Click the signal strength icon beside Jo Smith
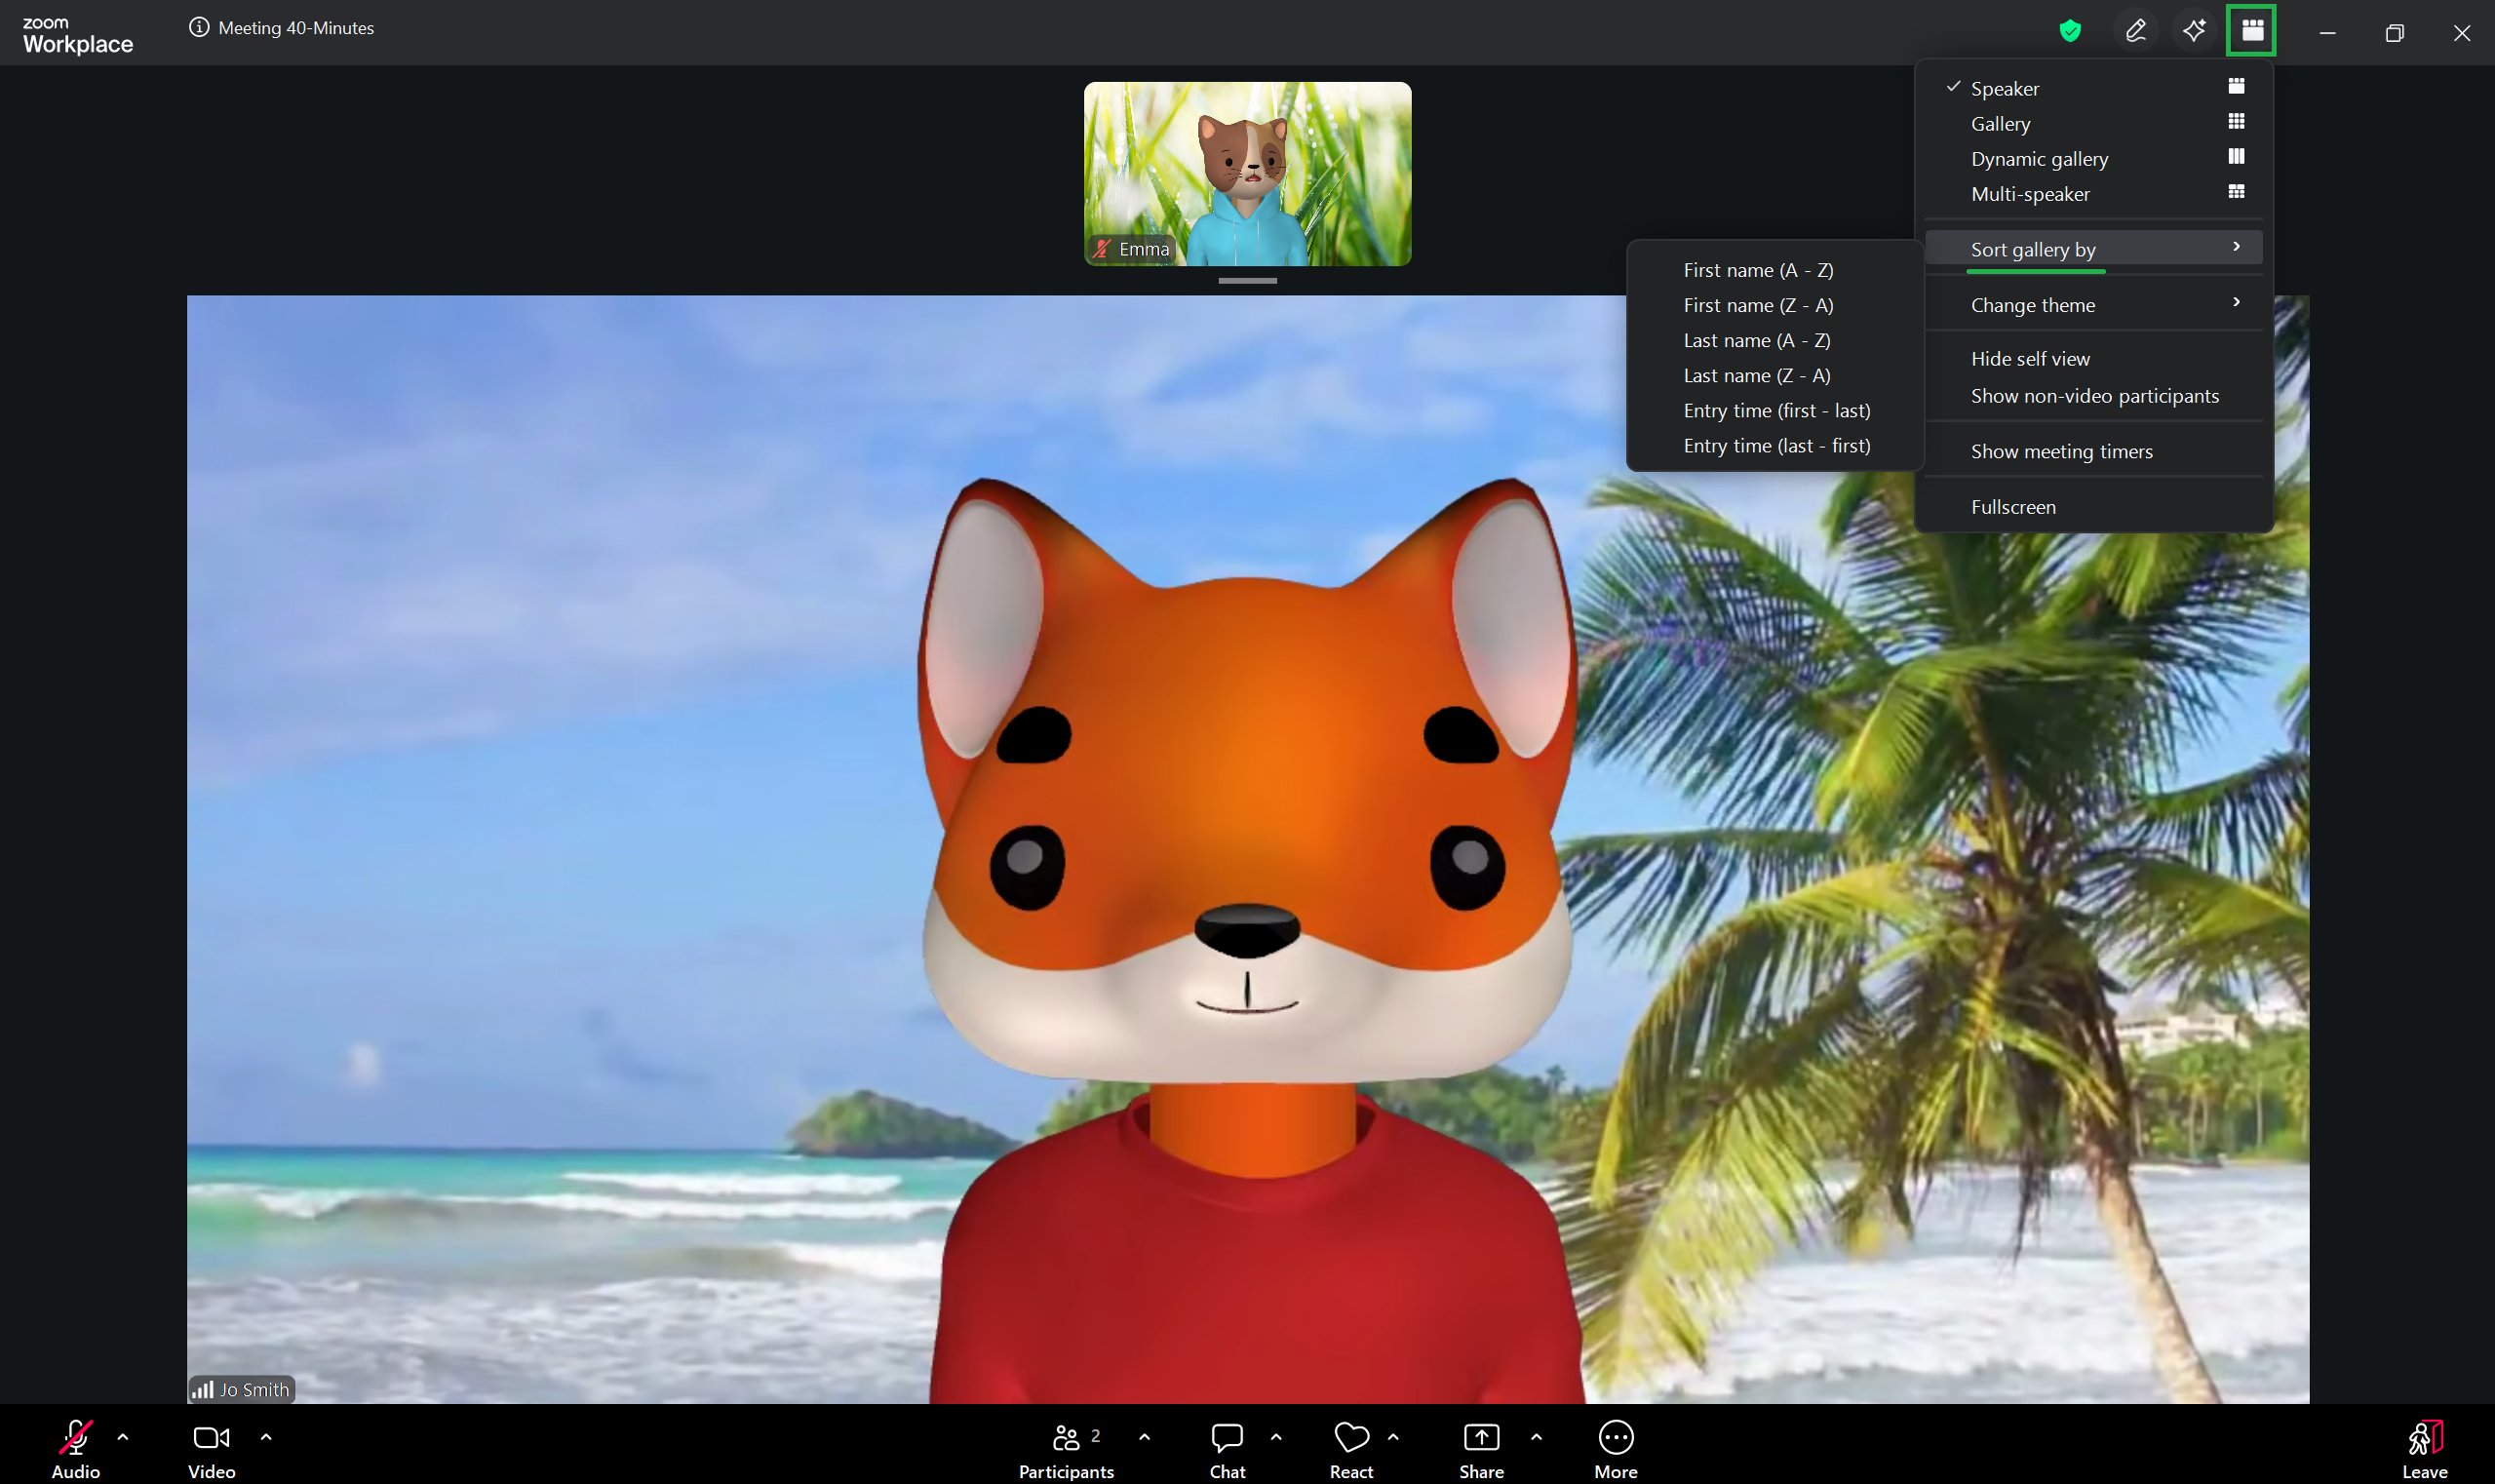 pos(203,1389)
